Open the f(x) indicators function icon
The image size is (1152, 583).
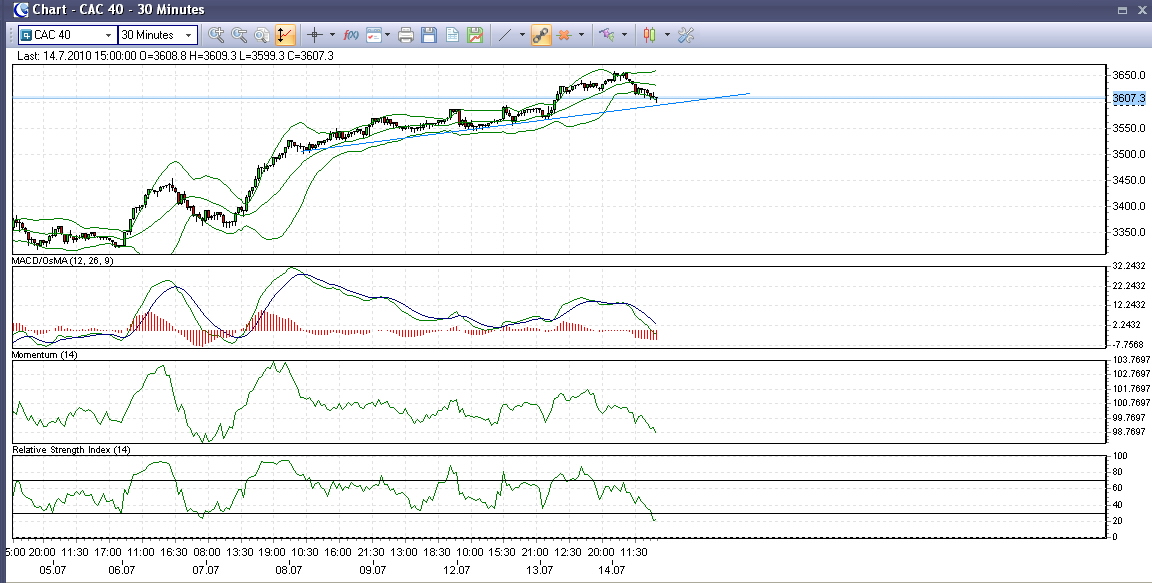pos(351,35)
